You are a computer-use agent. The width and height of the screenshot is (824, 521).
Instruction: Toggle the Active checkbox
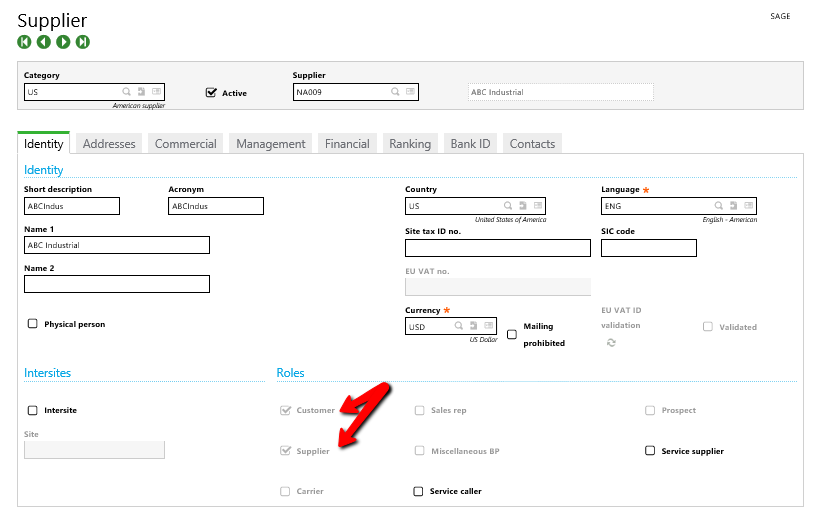[211, 93]
